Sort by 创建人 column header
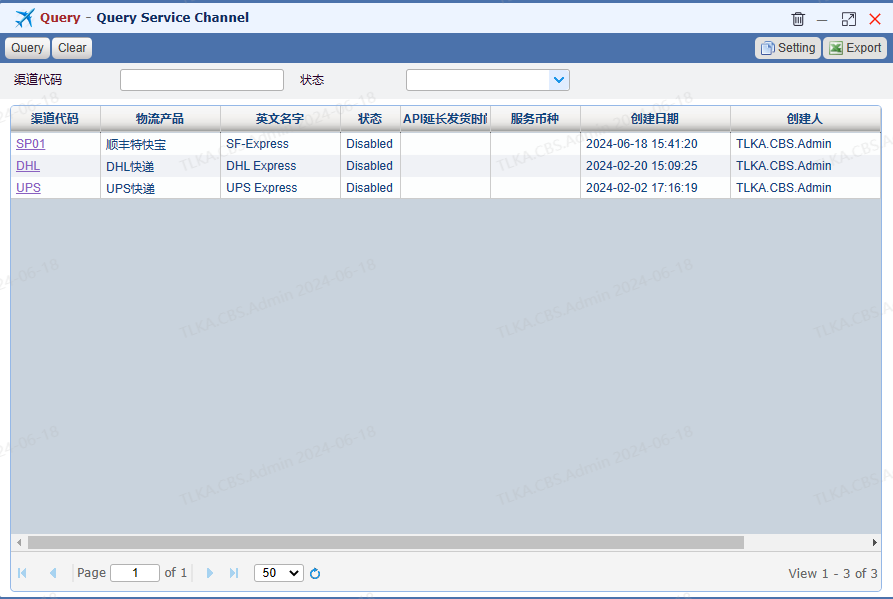893x599 pixels. pos(805,118)
